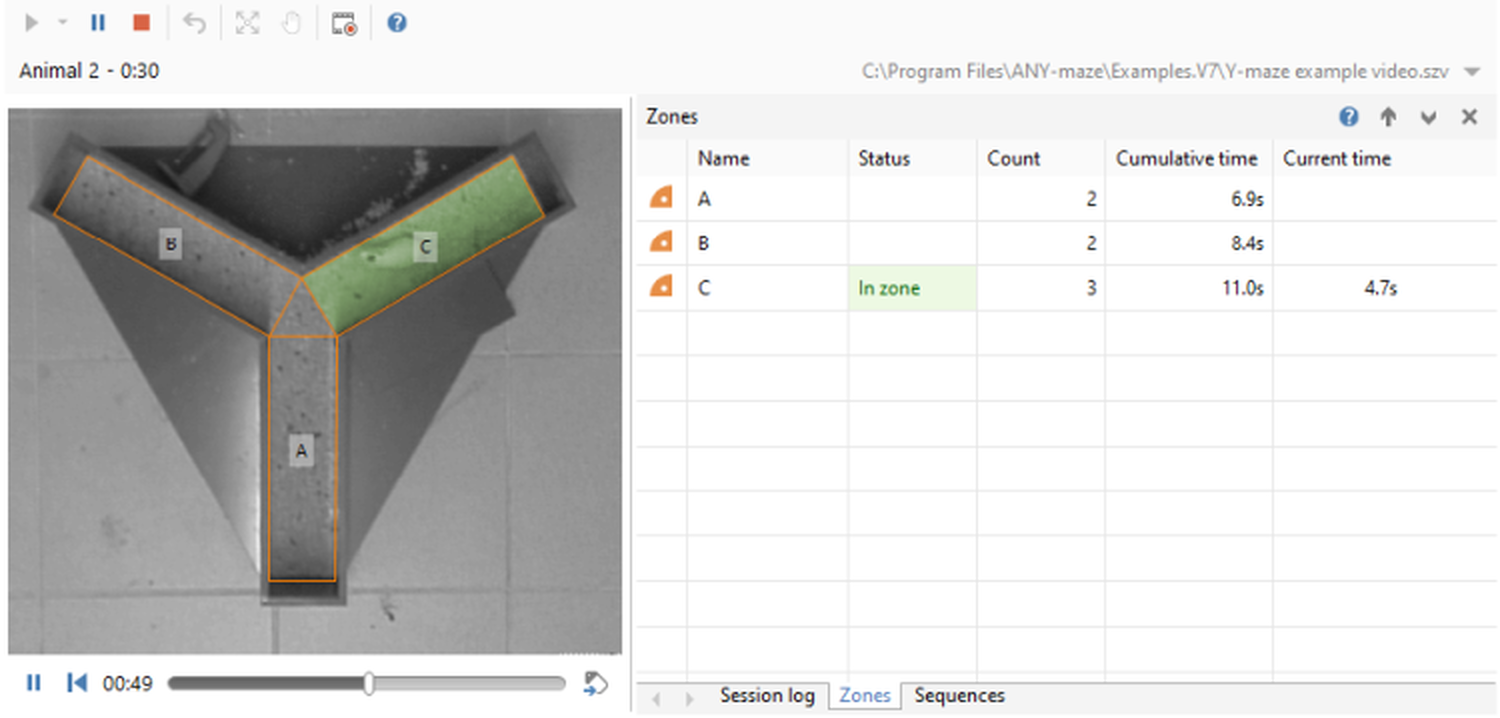This screenshot has height=718, width=1500.
Task: Click the undo arrow in toolbar
Action: coord(195,23)
